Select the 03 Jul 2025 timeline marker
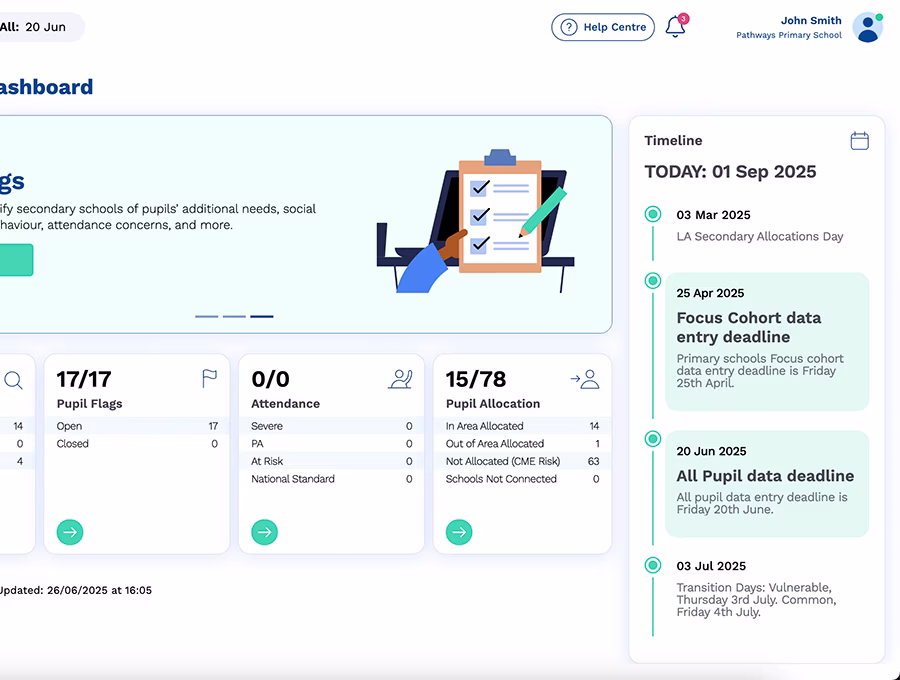Screen dimensions: 900x680 click(653, 565)
